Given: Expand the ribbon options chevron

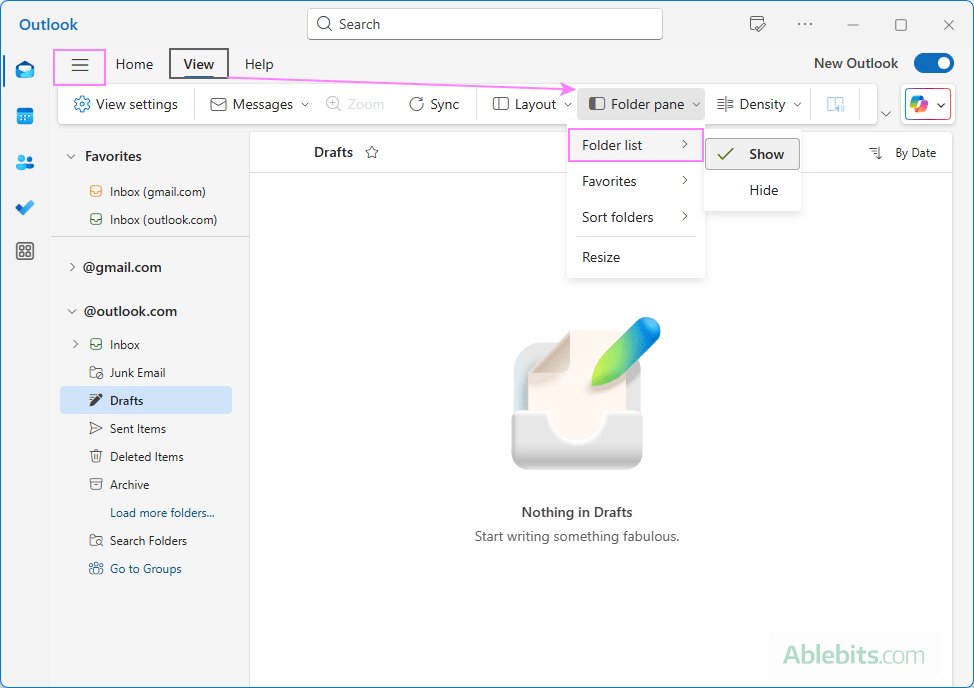Looking at the screenshot, I should tap(886, 114).
